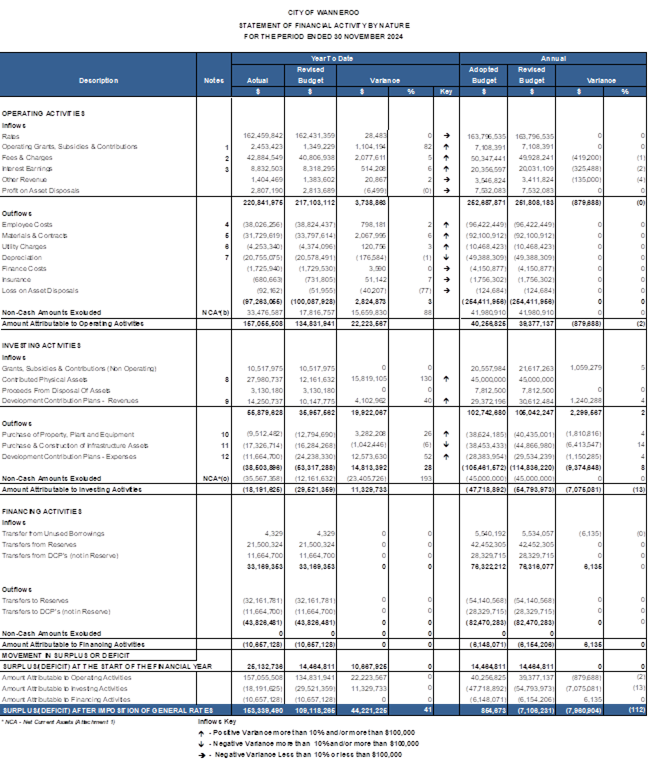Click the last arrow icon in the legend
The width and height of the screenshot is (648, 761).
click(203, 753)
